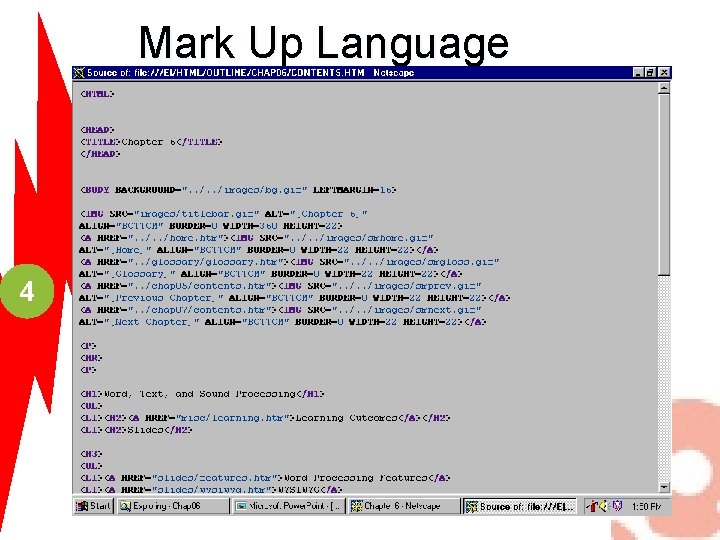Click the Start button Windows logo
Viewport: 720px width, 540px height.
tap(82, 506)
